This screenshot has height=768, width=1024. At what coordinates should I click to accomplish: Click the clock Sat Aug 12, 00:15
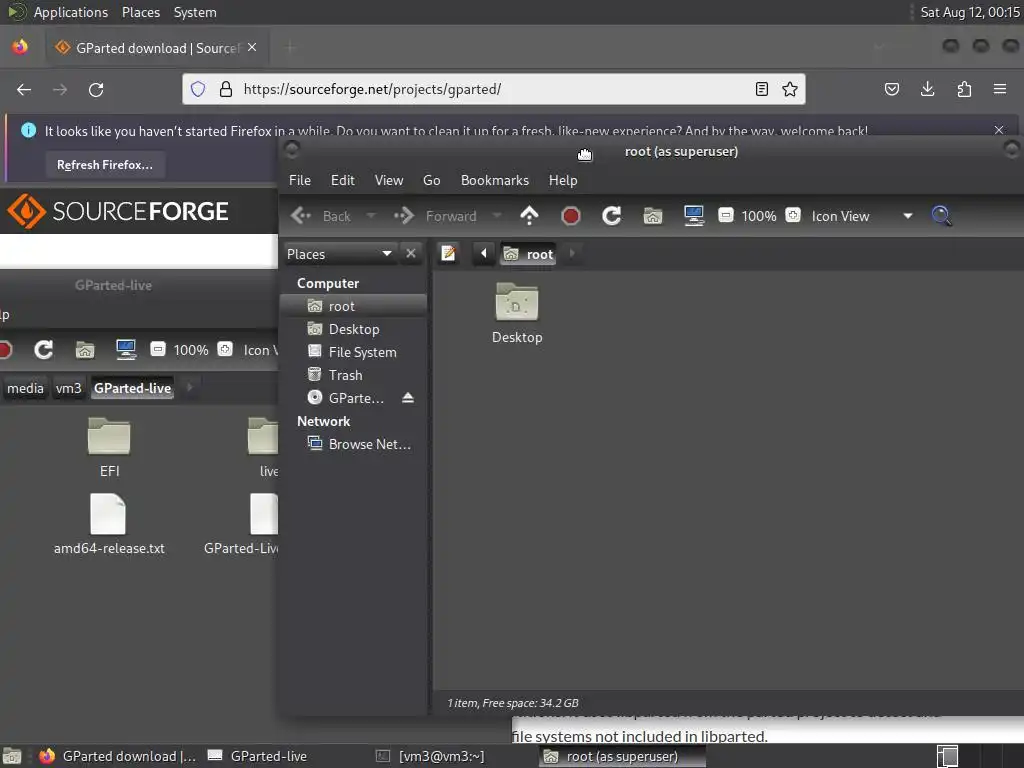(970, 12)
